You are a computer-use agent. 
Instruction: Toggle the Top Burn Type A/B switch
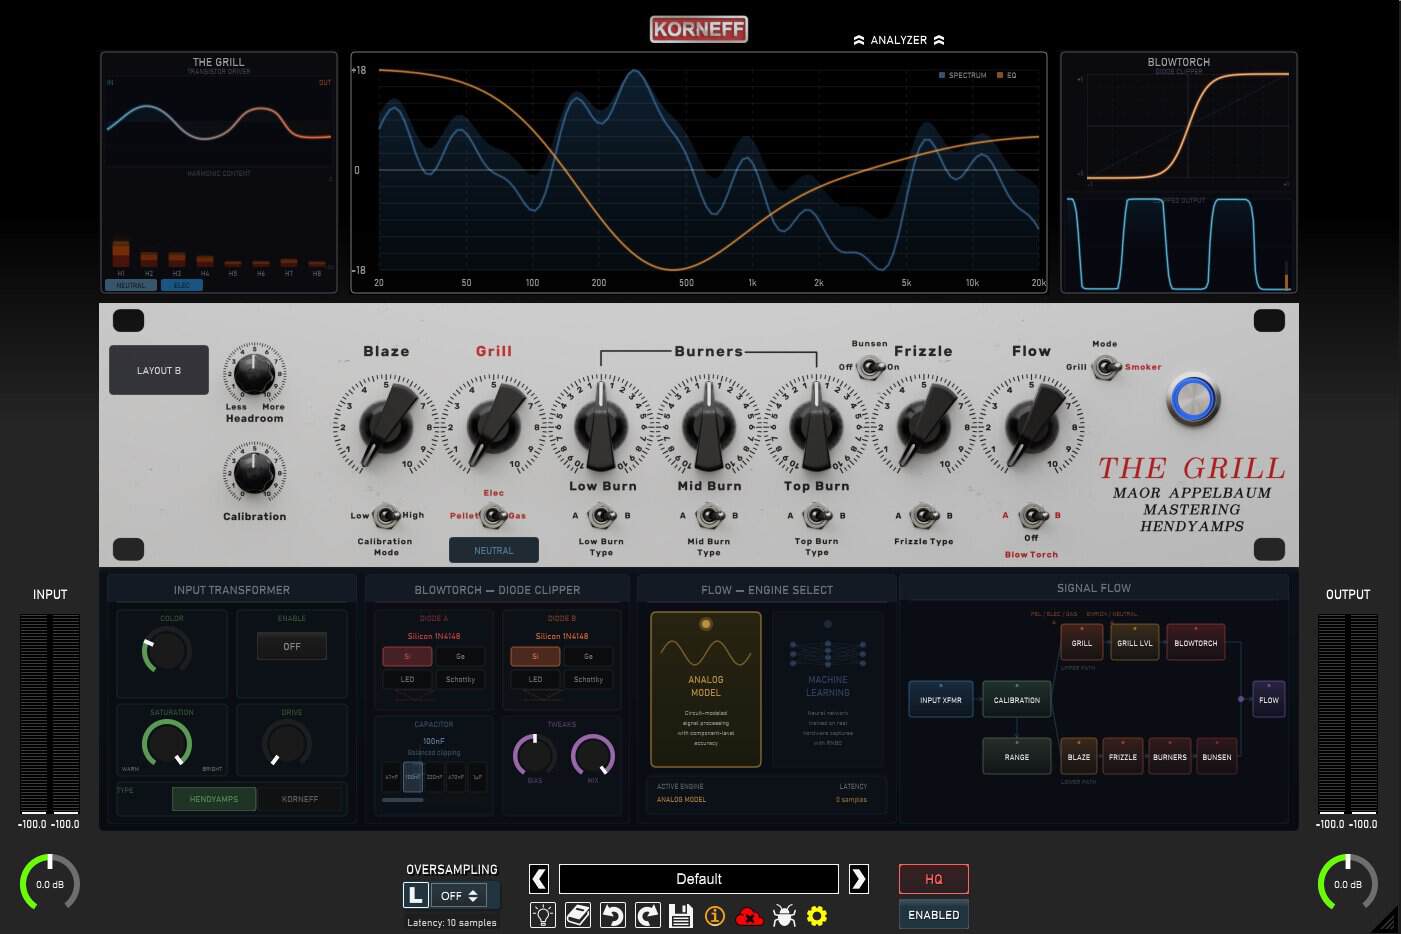point(817,516)
